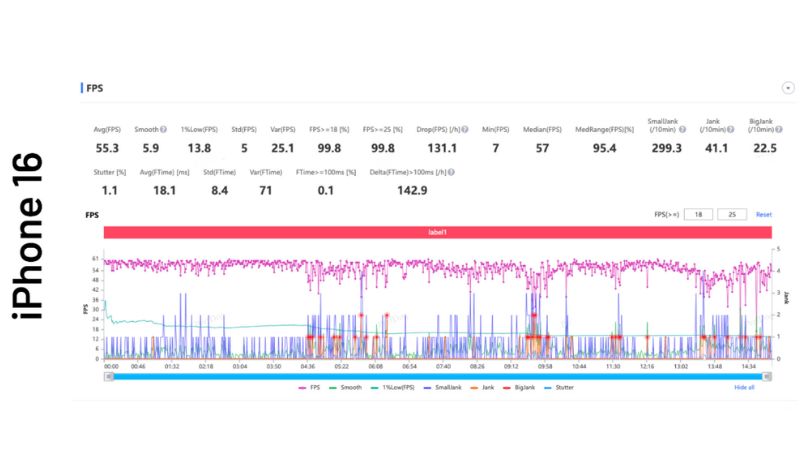Toggle the Smooth series in the legend
This screenshot has height=450, width=800.
click(x=345, y=388)
